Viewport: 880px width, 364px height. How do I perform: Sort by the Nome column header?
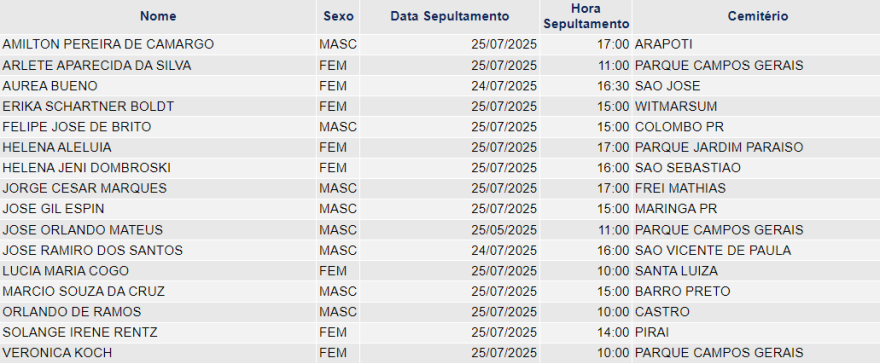pyautogui.click(x=158, y=16)
